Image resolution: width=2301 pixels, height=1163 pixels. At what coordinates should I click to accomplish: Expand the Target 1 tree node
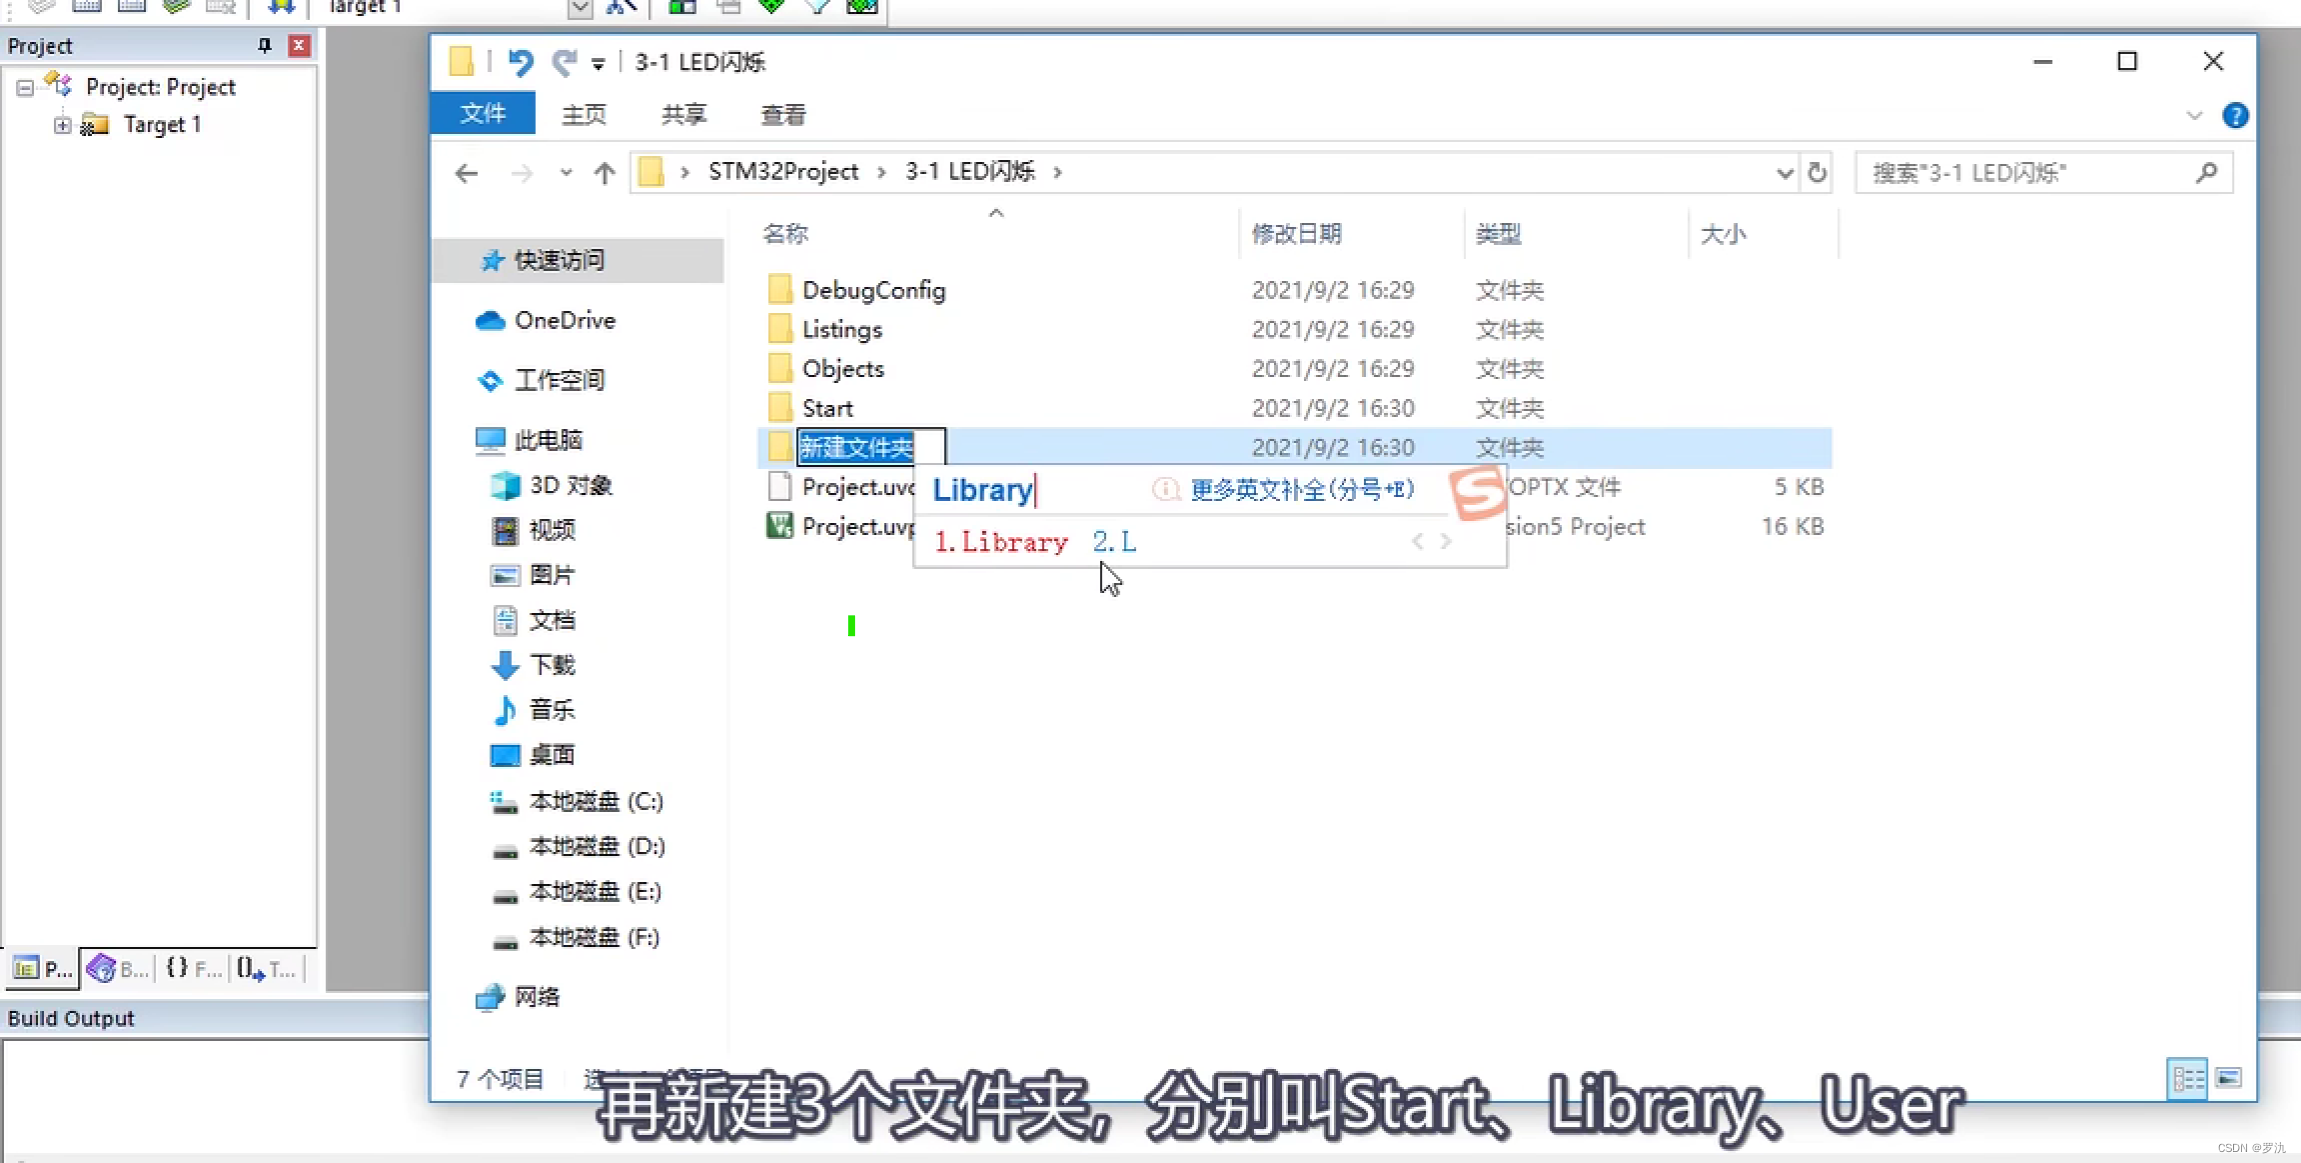point(62,125)
